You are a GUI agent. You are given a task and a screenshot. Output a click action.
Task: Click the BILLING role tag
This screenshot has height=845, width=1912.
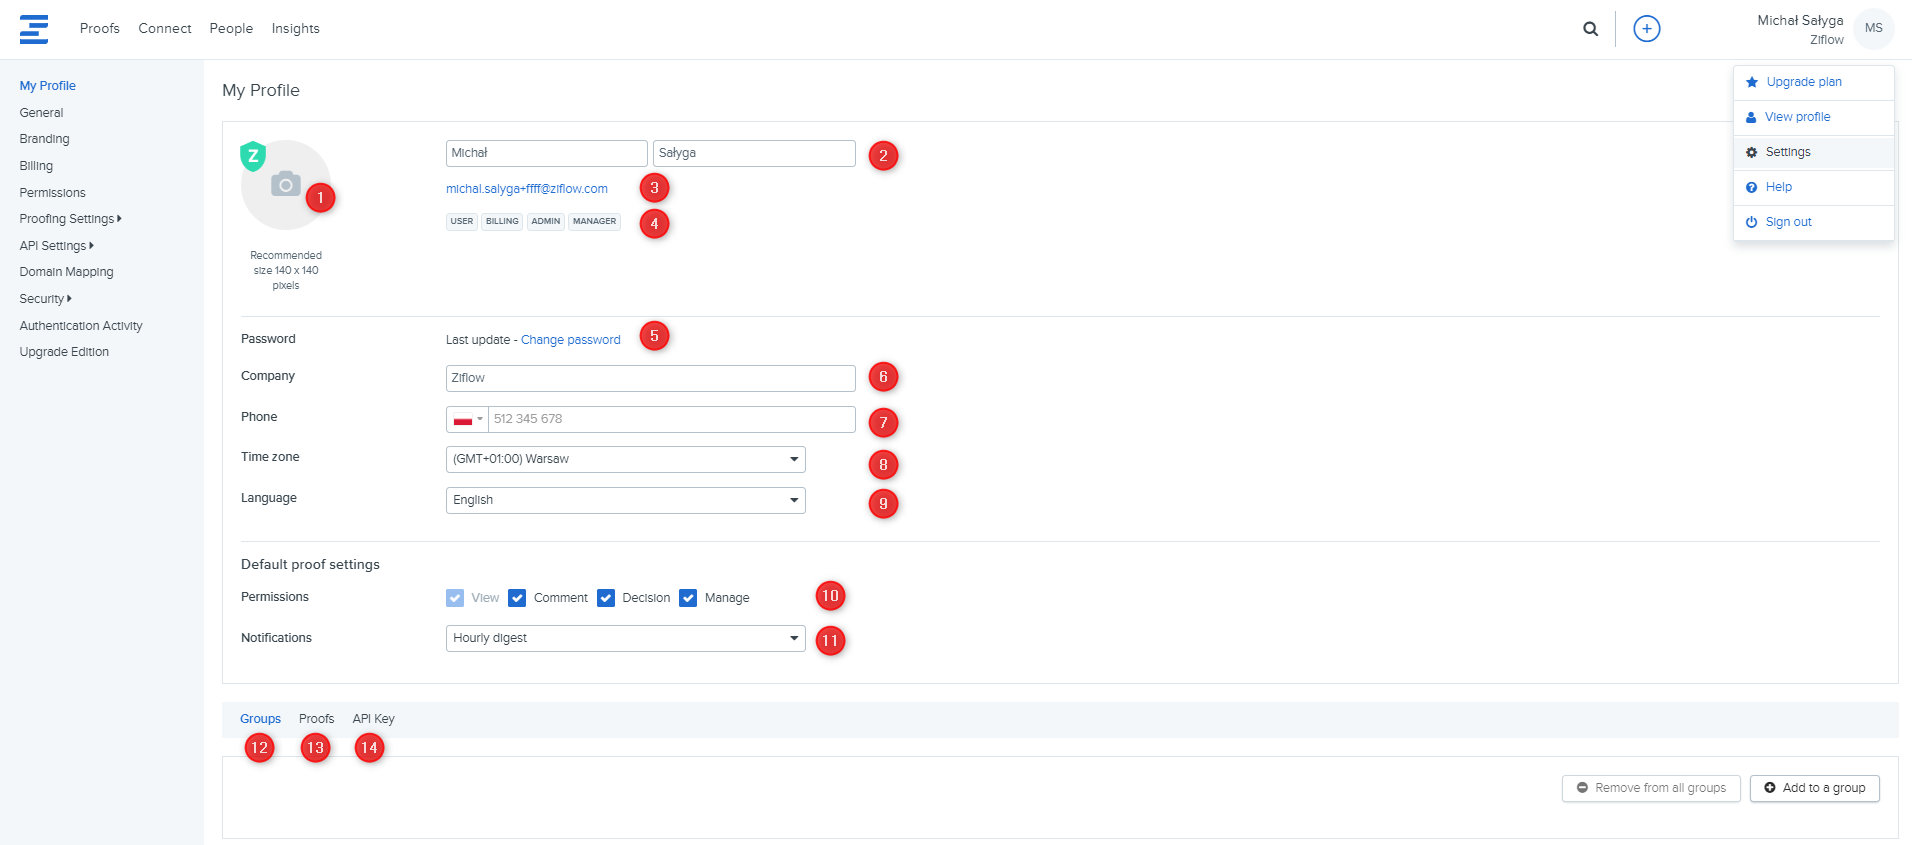[502, 221]
